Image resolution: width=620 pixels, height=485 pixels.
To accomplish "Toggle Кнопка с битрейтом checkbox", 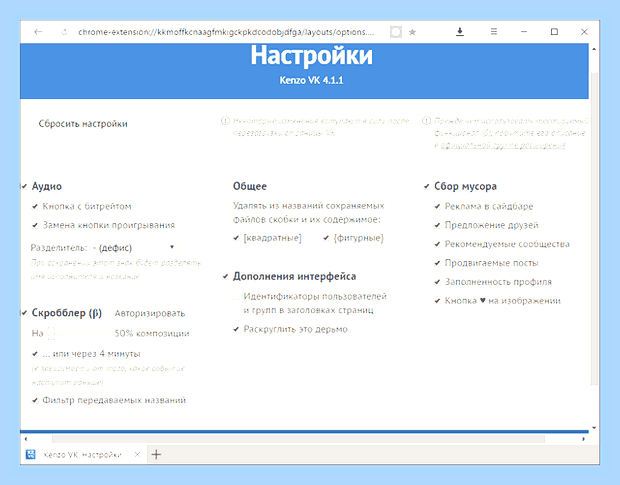I will 35,206.
